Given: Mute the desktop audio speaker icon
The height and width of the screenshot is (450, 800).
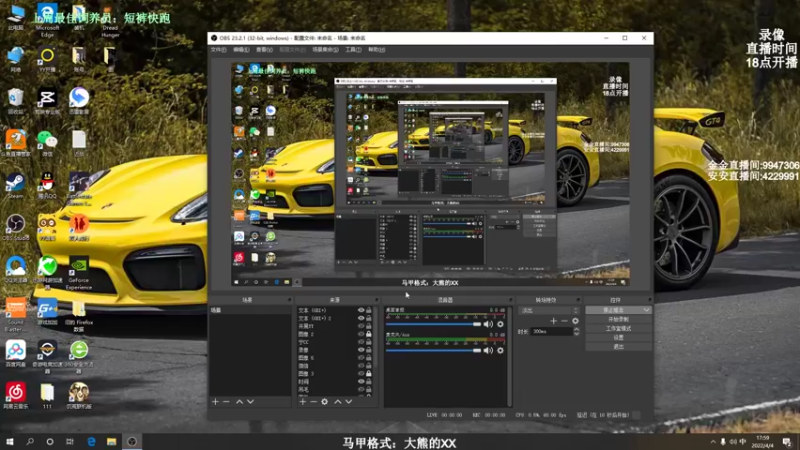Looking at the screenshot, I should pyautogui.click(x=487, y=324).
